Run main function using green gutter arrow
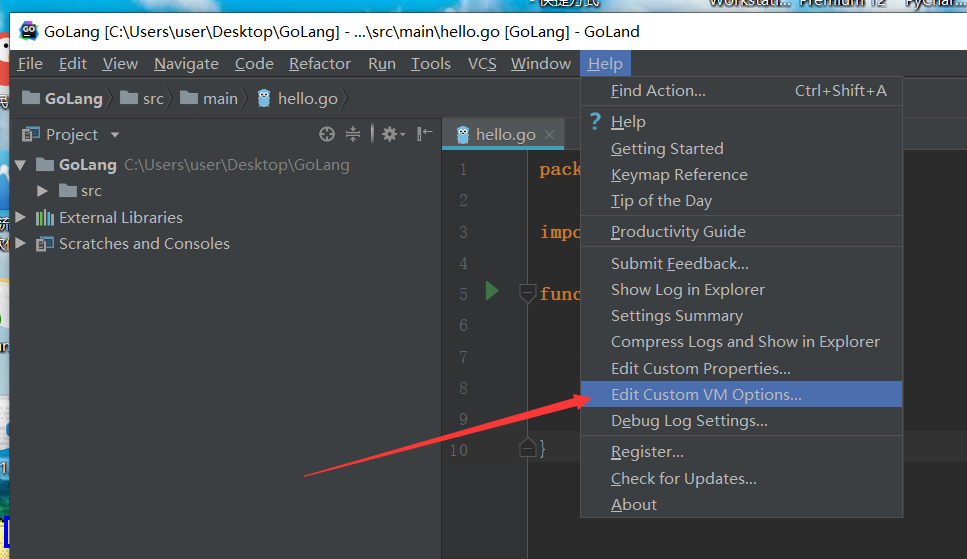 tap(492, 290)
